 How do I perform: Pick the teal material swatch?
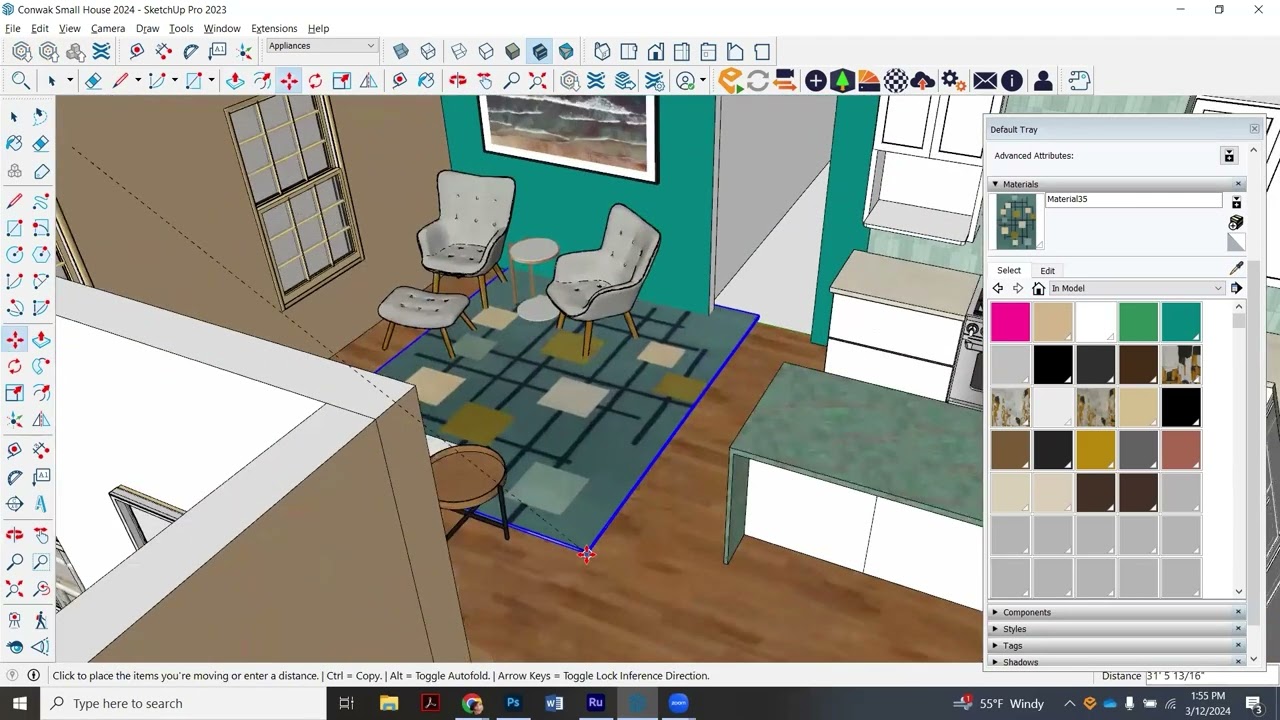(1181, 323)
